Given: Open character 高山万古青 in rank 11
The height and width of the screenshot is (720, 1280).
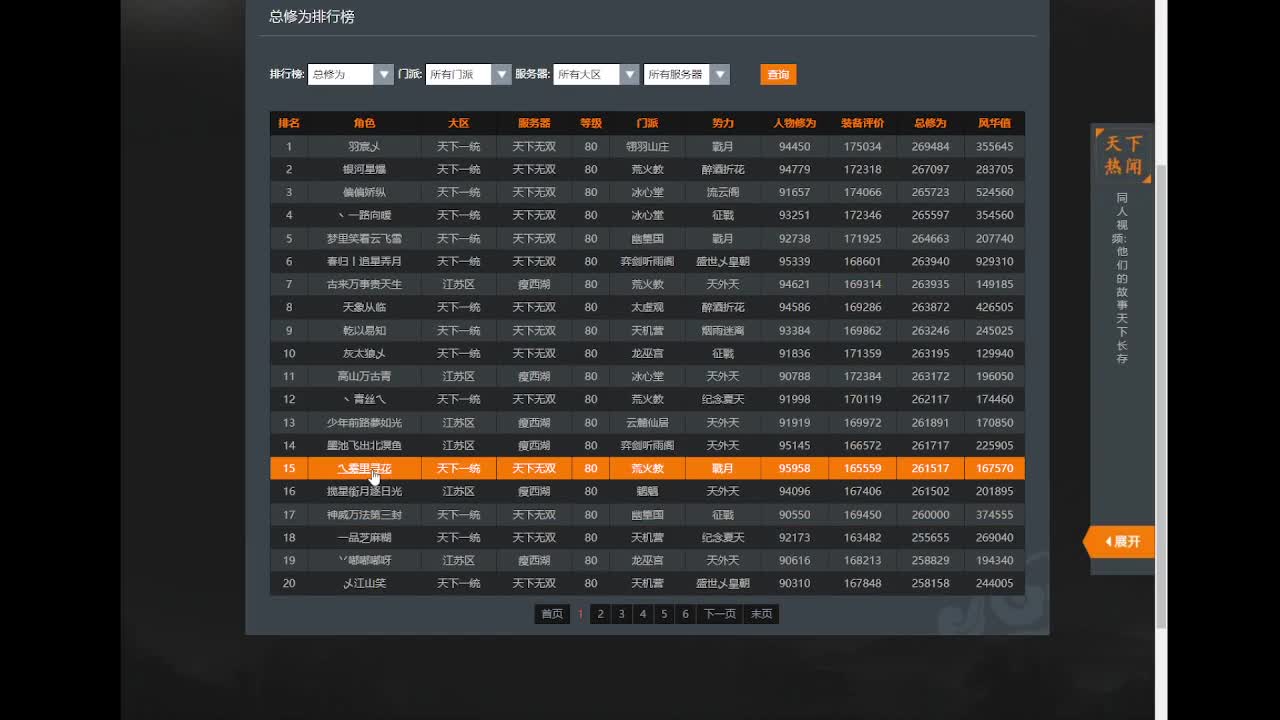Looking at the screenshot, I should [x=364, y=376].
